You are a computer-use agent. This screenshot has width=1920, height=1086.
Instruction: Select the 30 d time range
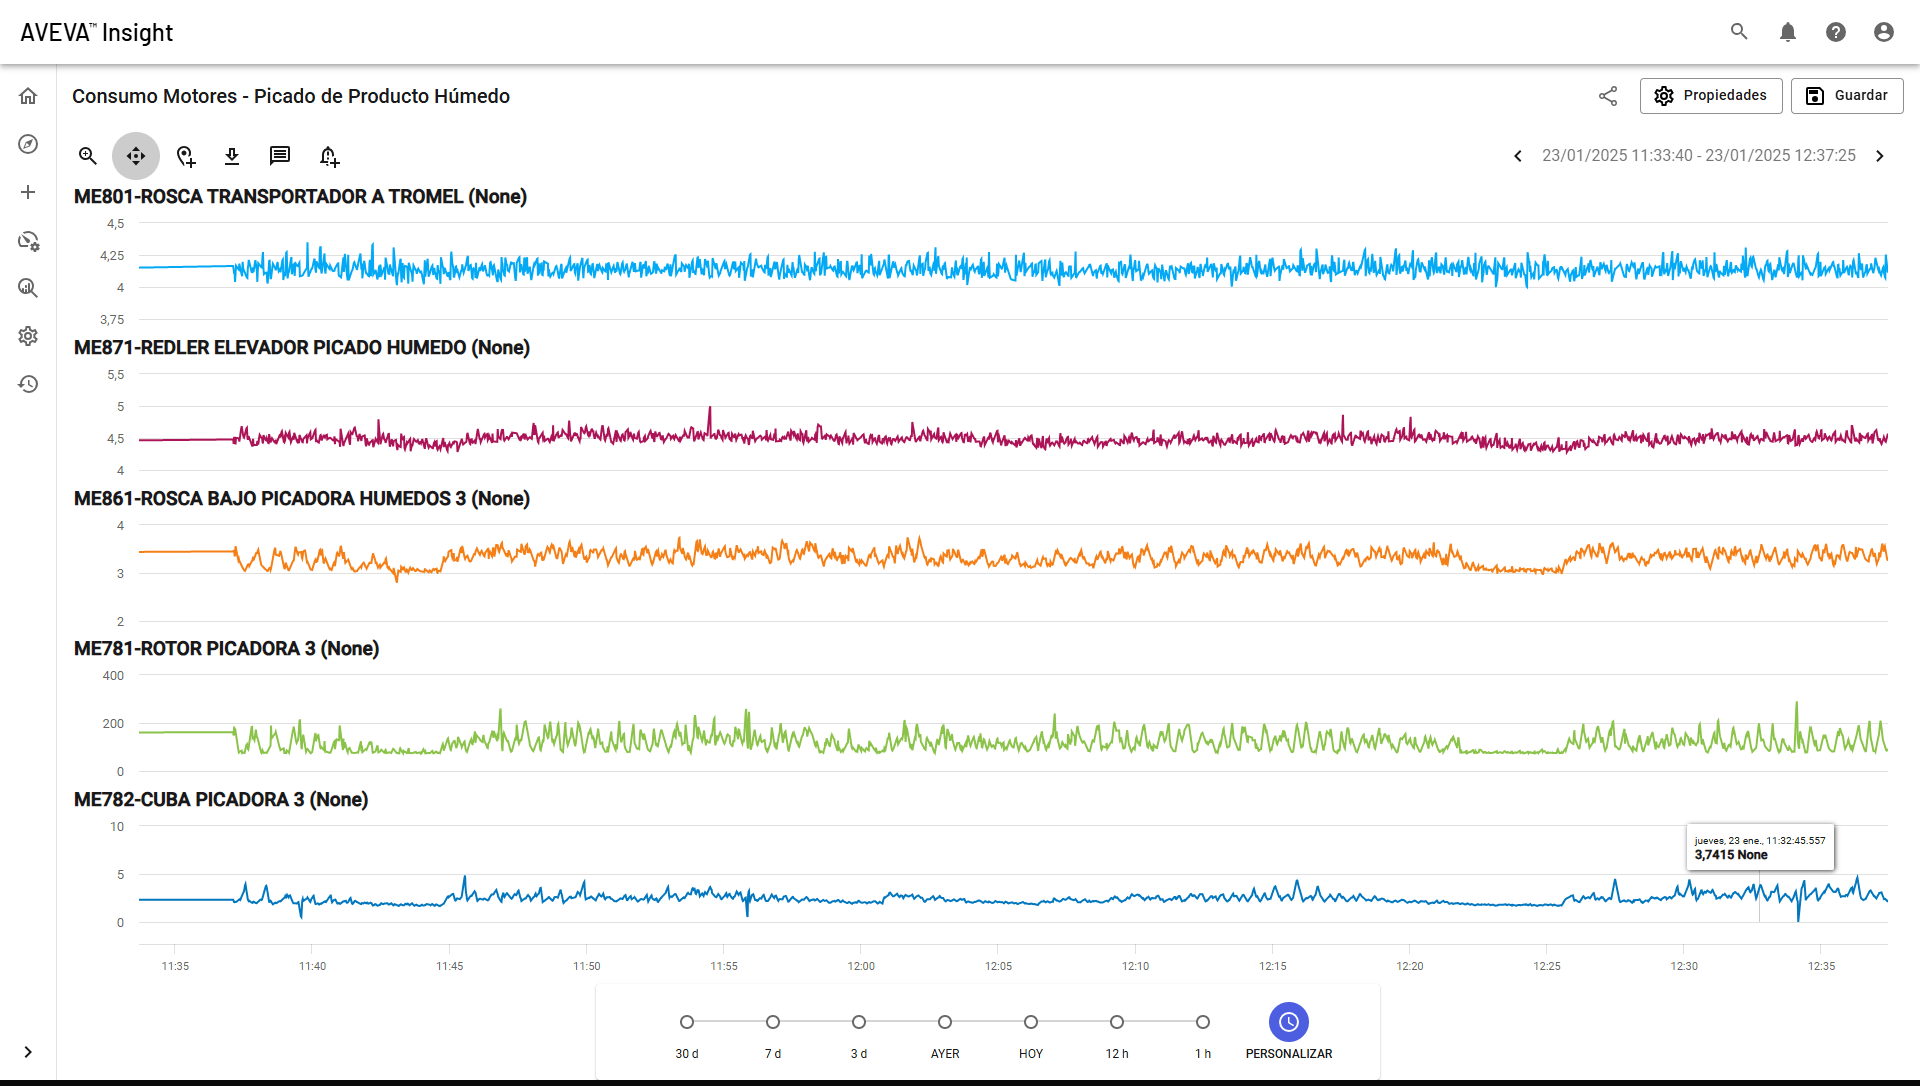(687, 1035)
